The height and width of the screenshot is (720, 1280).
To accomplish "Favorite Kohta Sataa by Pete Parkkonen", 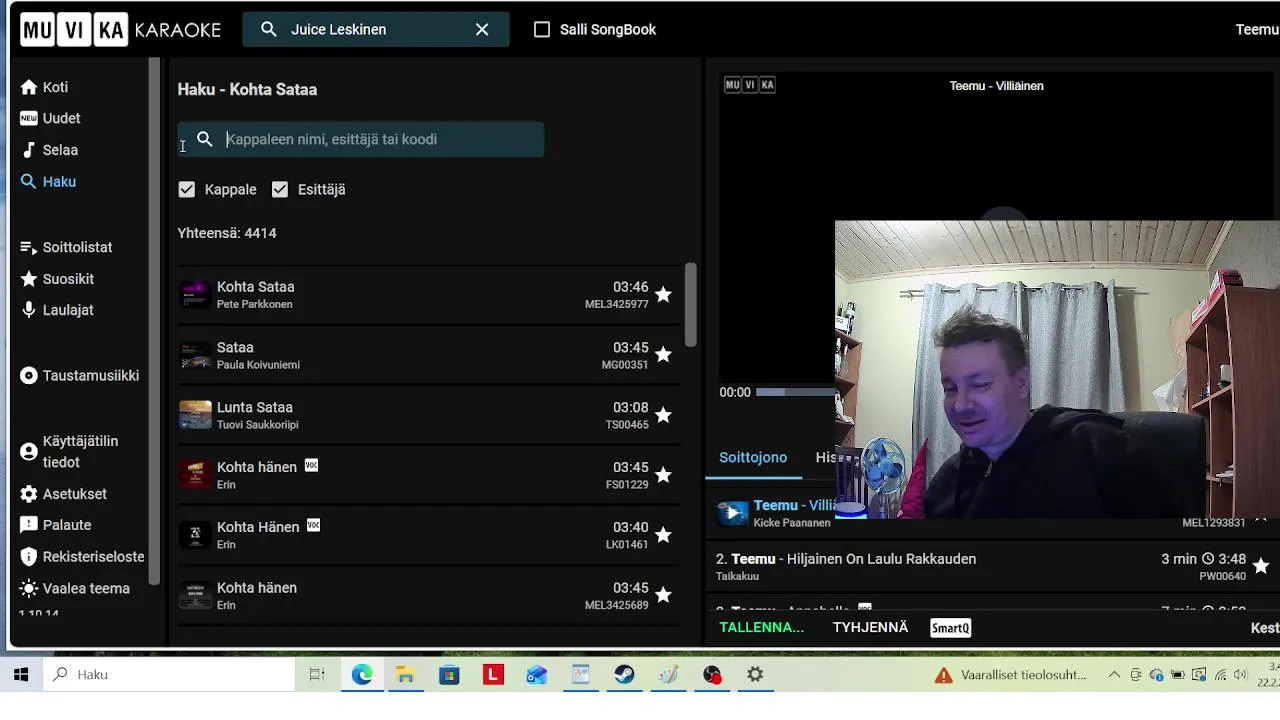I will [663, 295].
